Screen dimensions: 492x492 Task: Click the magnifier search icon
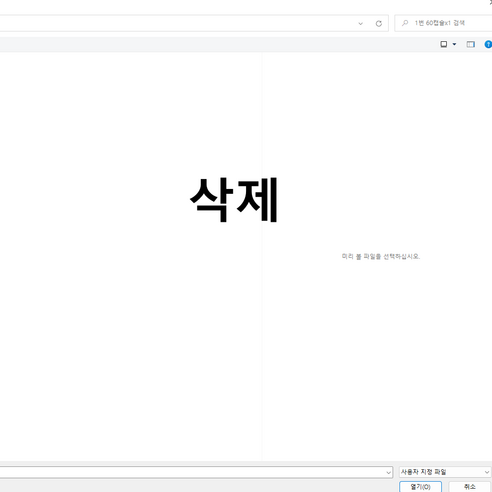point(405,23)
